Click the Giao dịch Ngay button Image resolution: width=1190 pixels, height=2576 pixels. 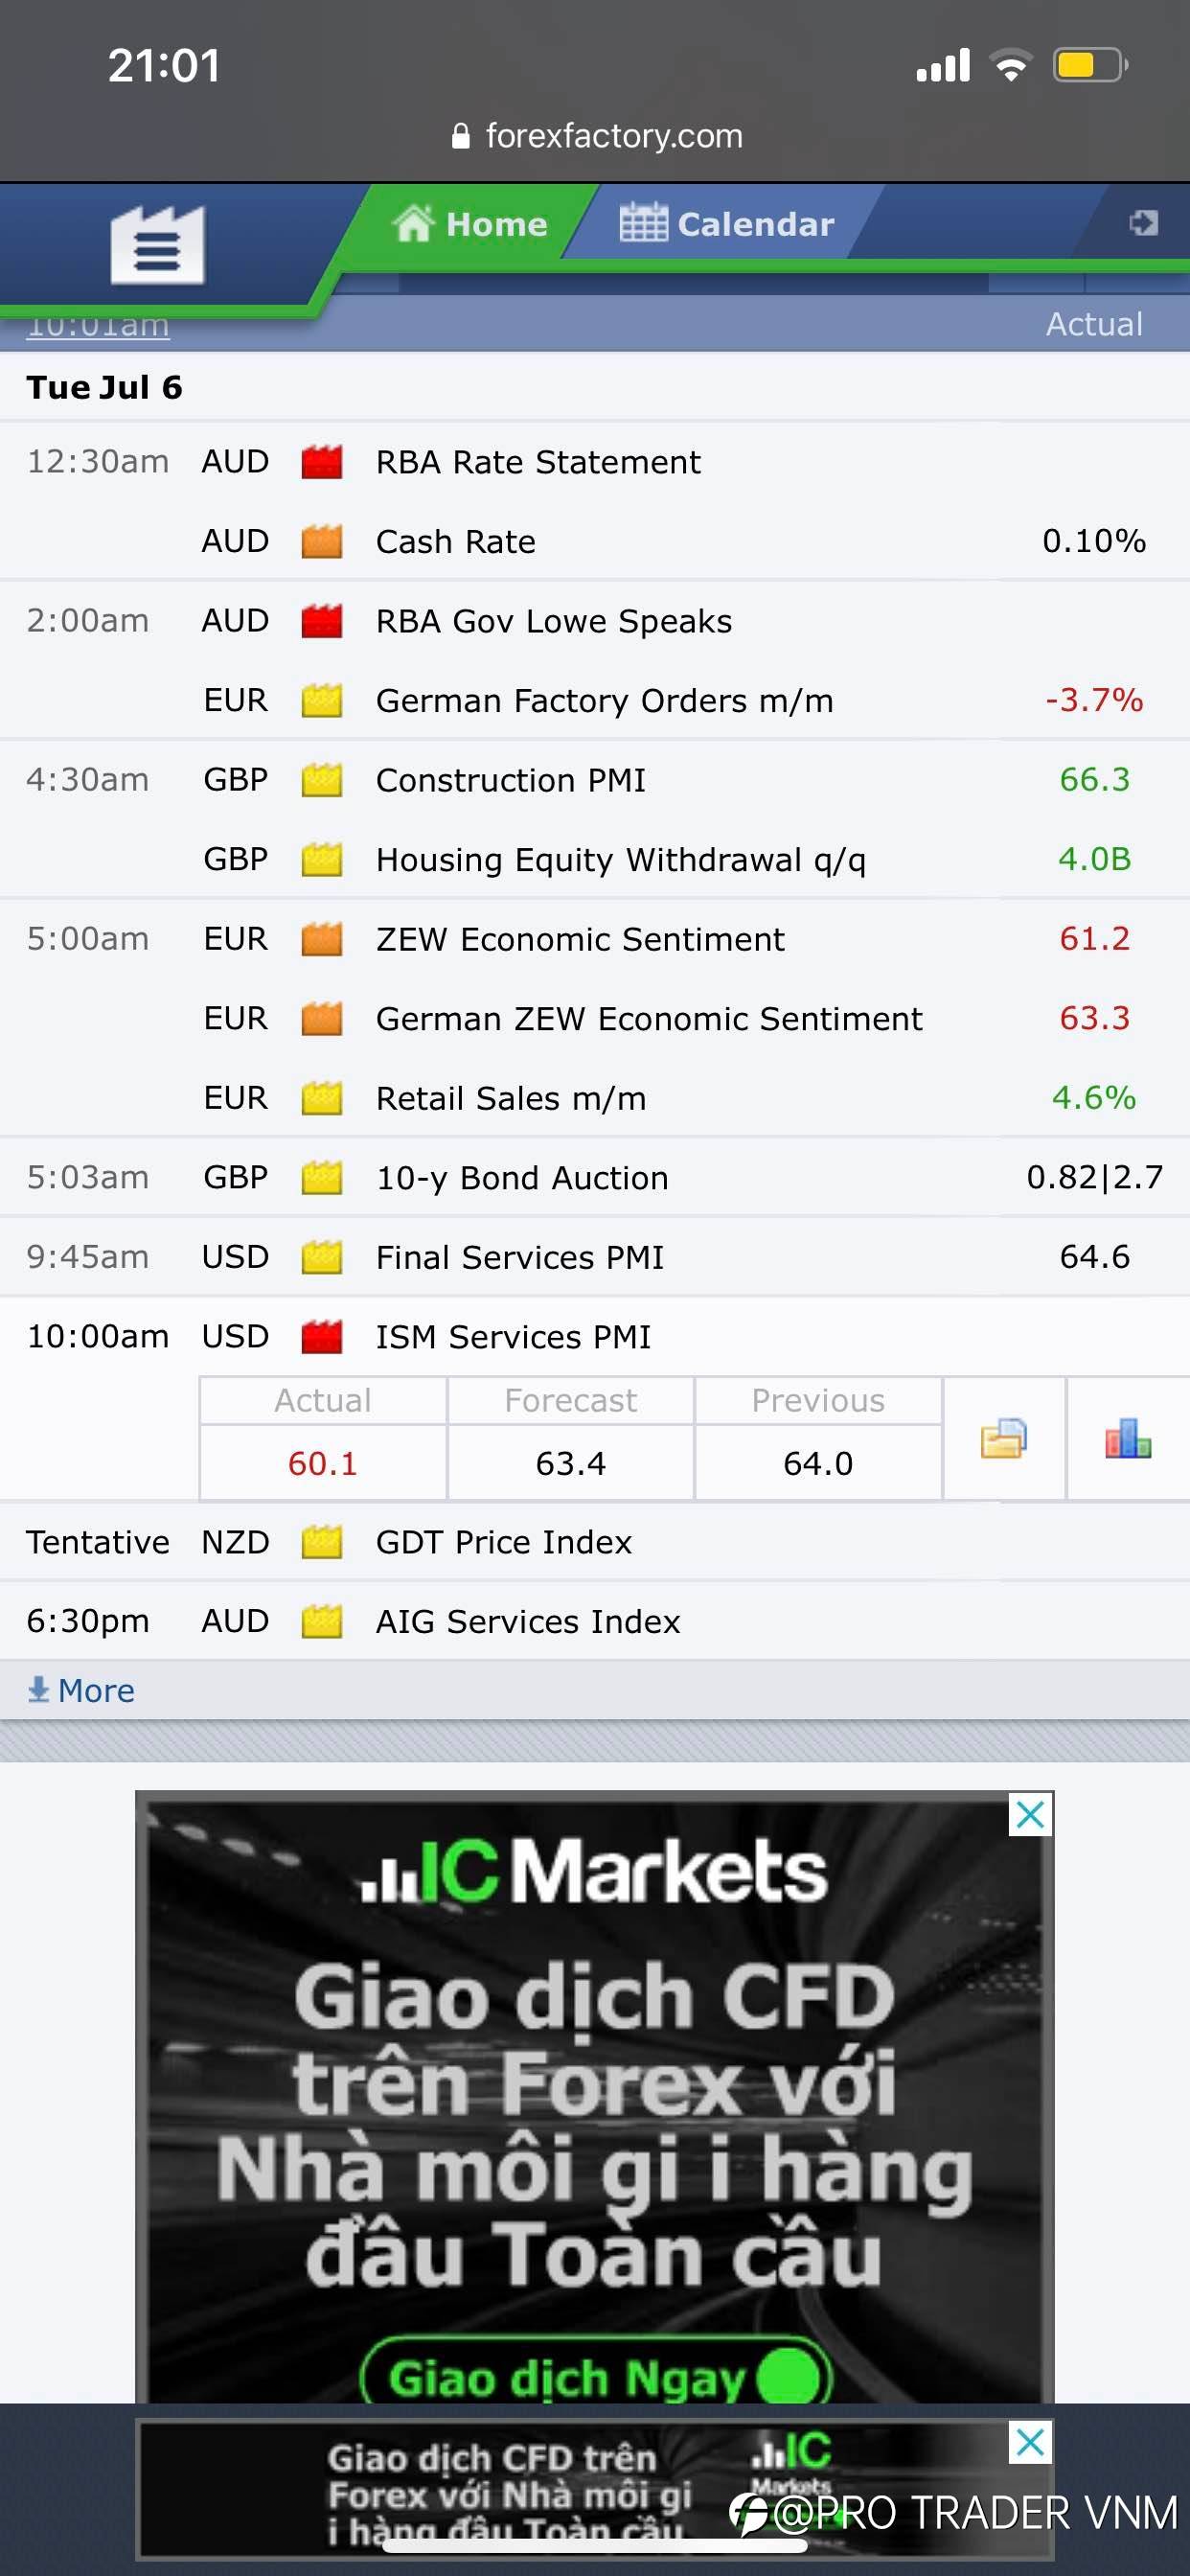click(x=596, y=2377)
